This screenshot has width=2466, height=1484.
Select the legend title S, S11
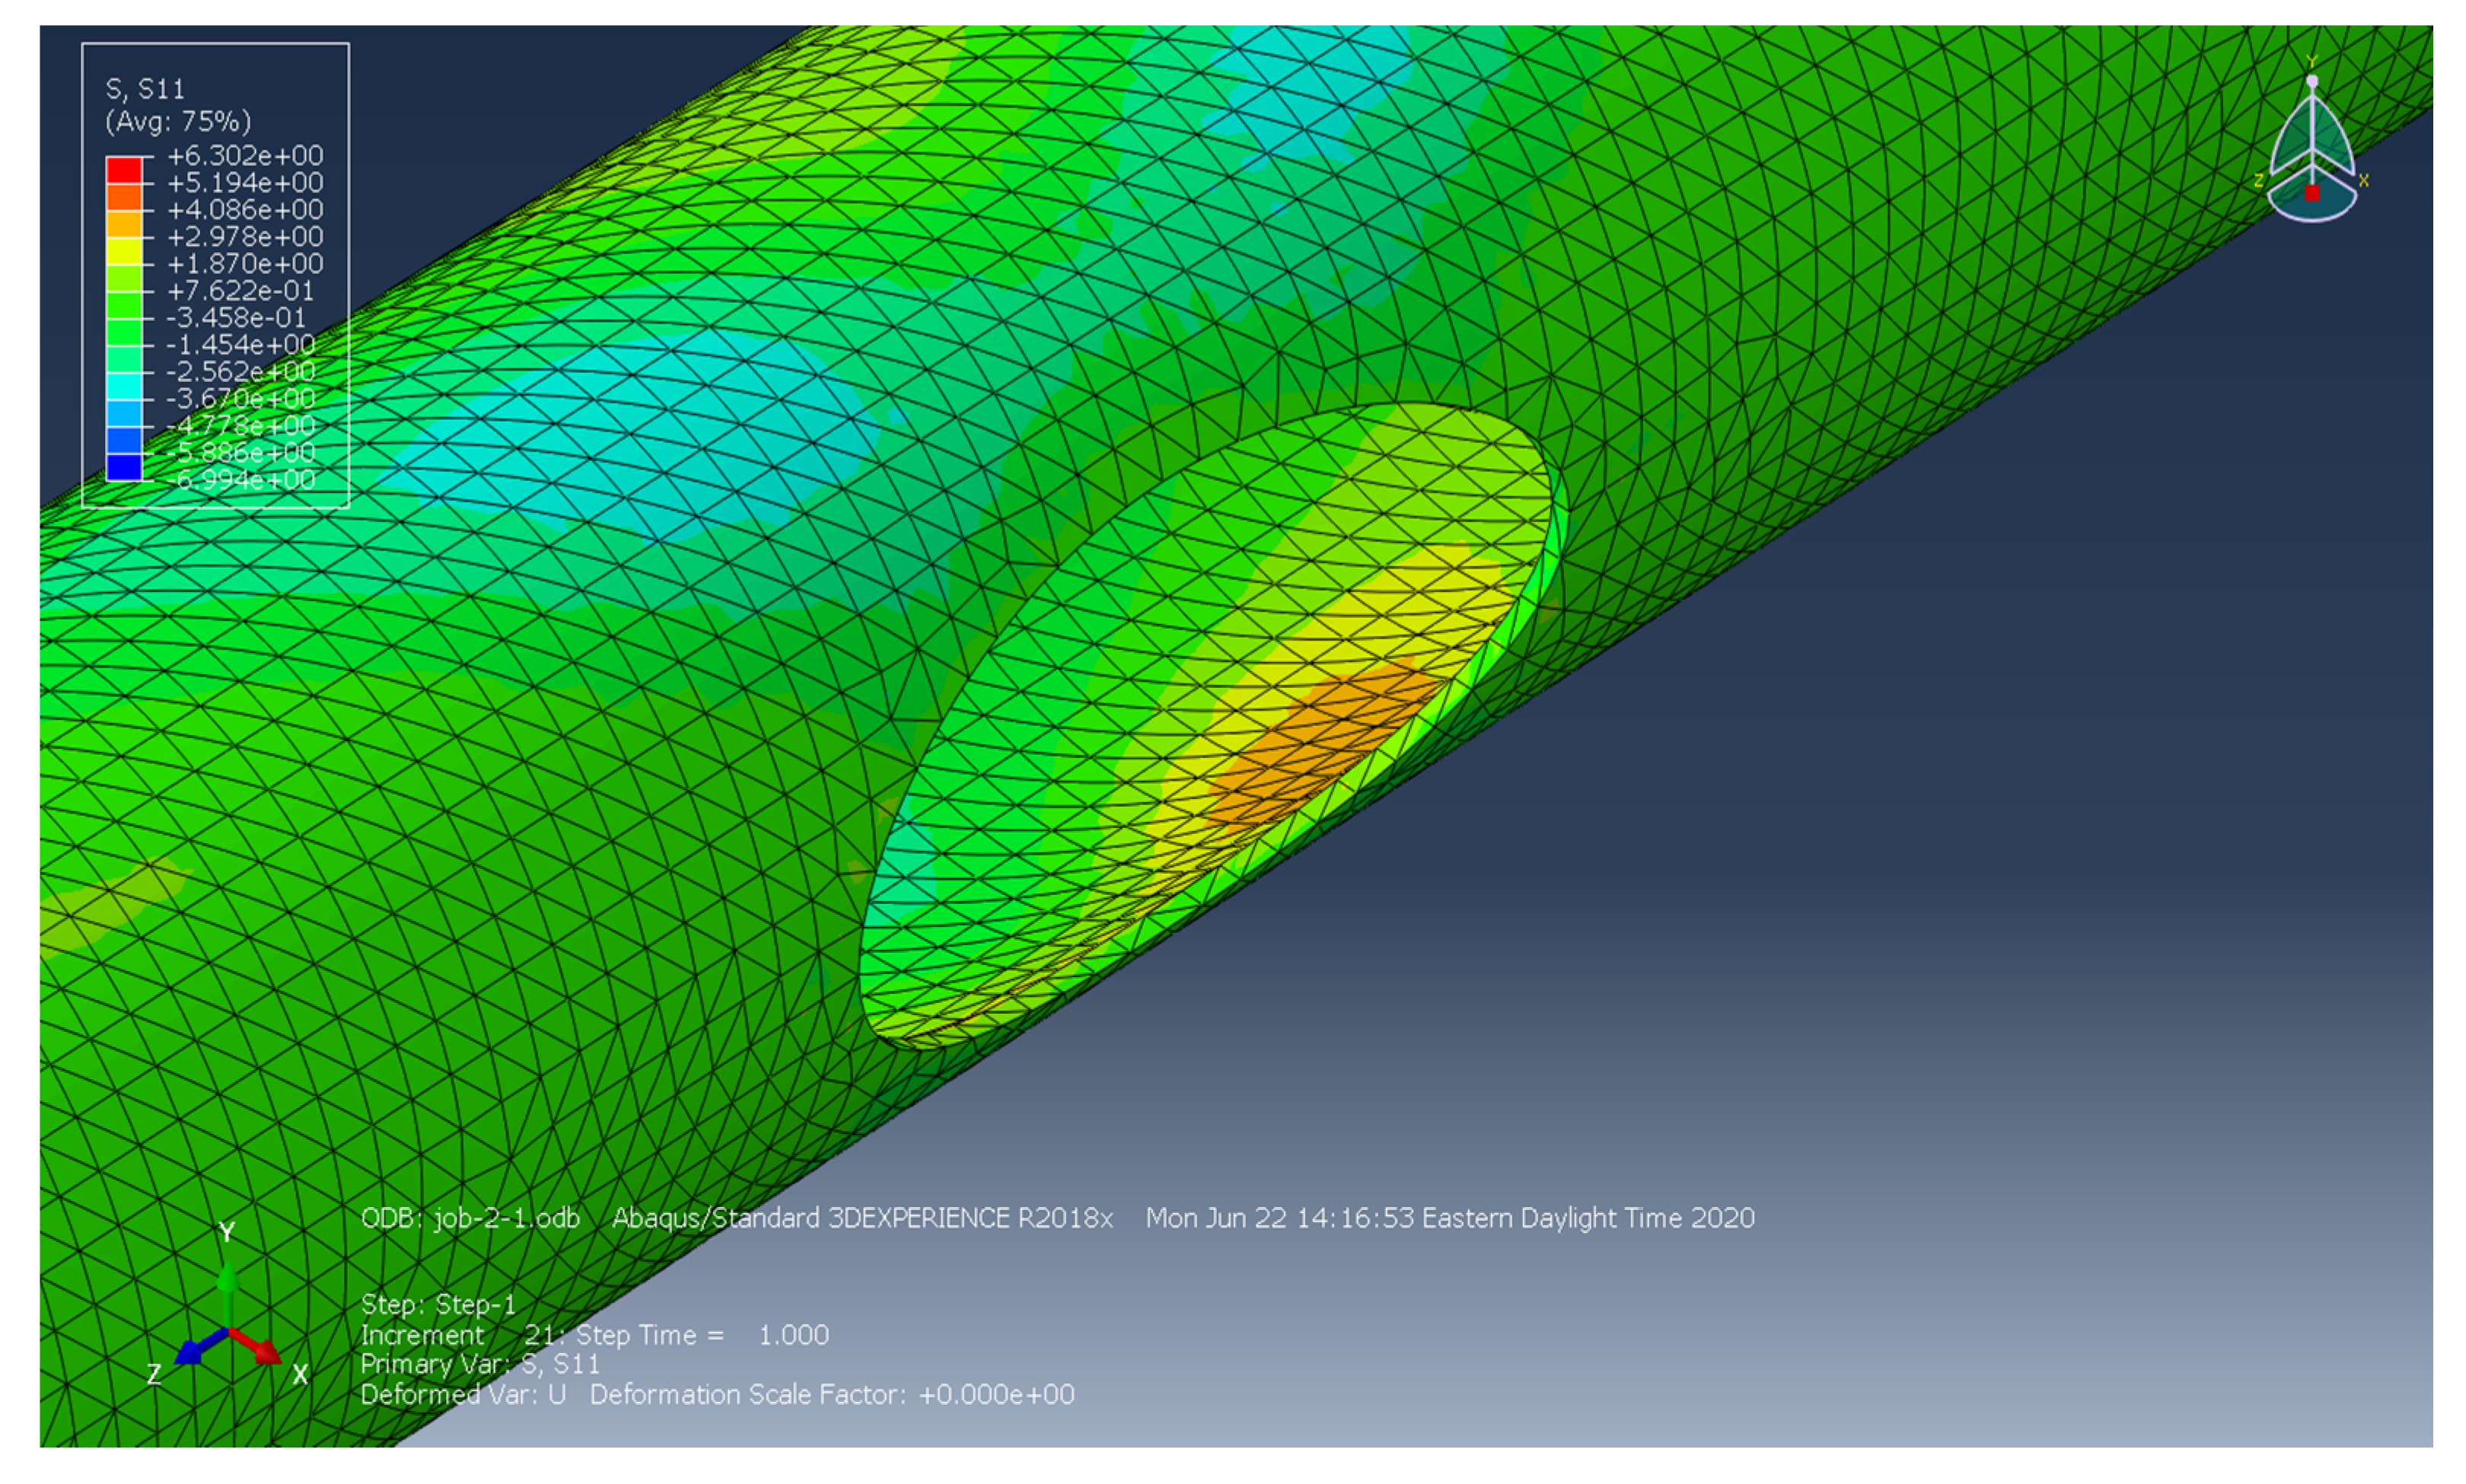coord(146,90)
